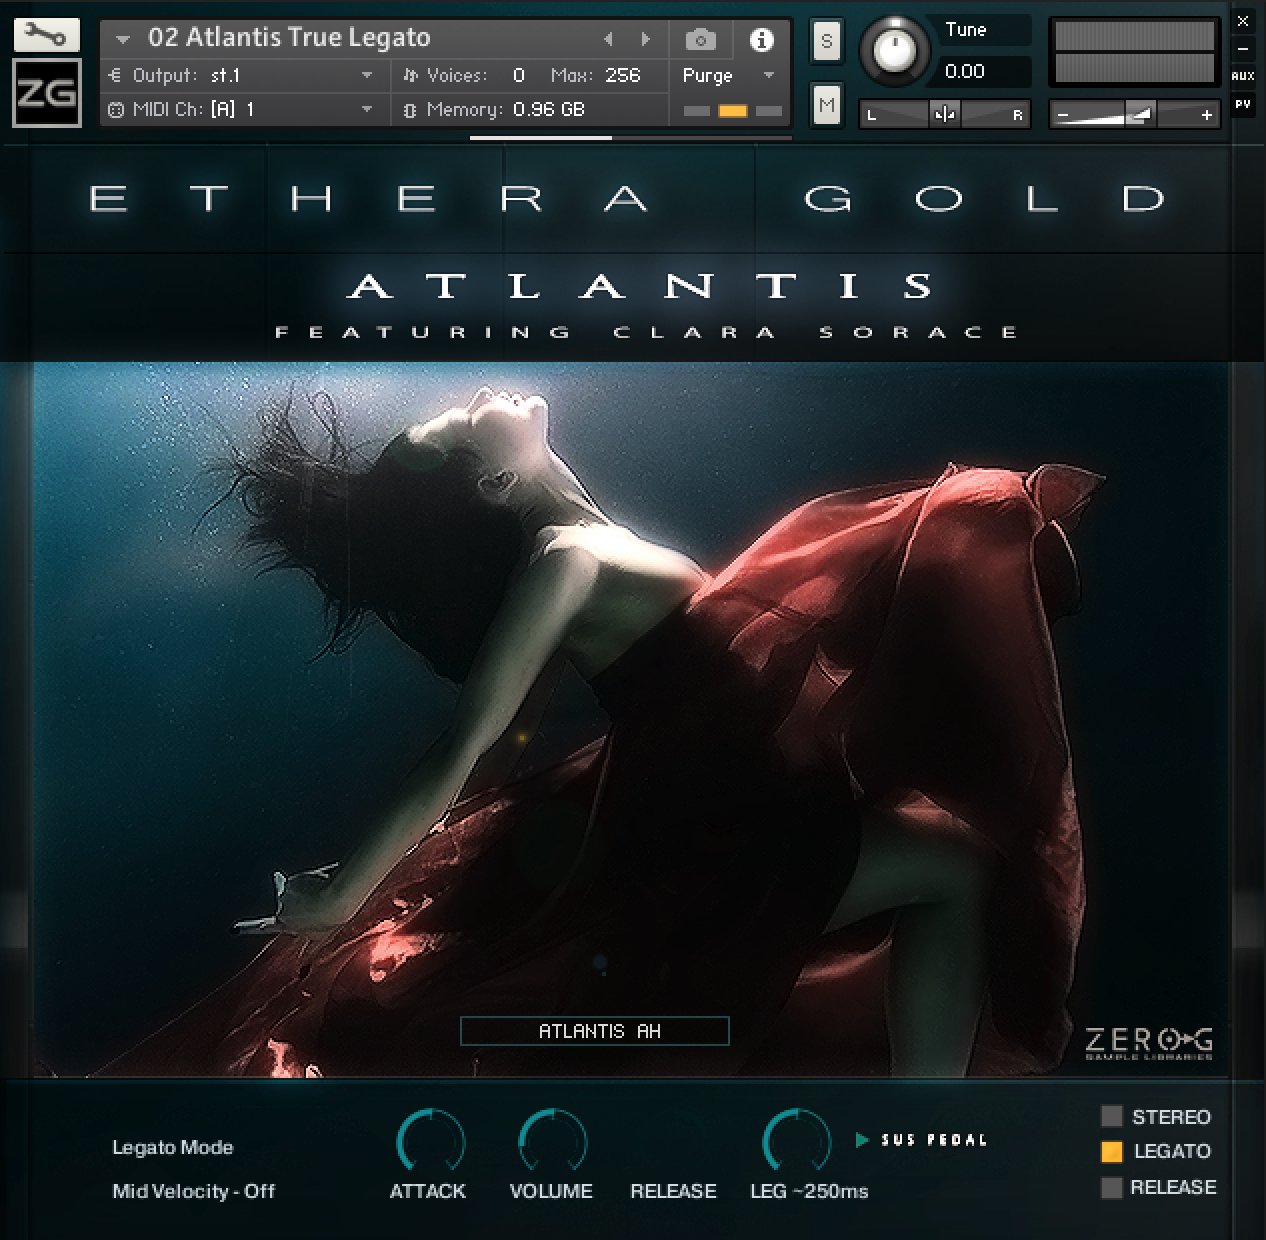Click the Max voices value 256
Viewport: 1266px width, 1240px height.
(x=622, y=75)
